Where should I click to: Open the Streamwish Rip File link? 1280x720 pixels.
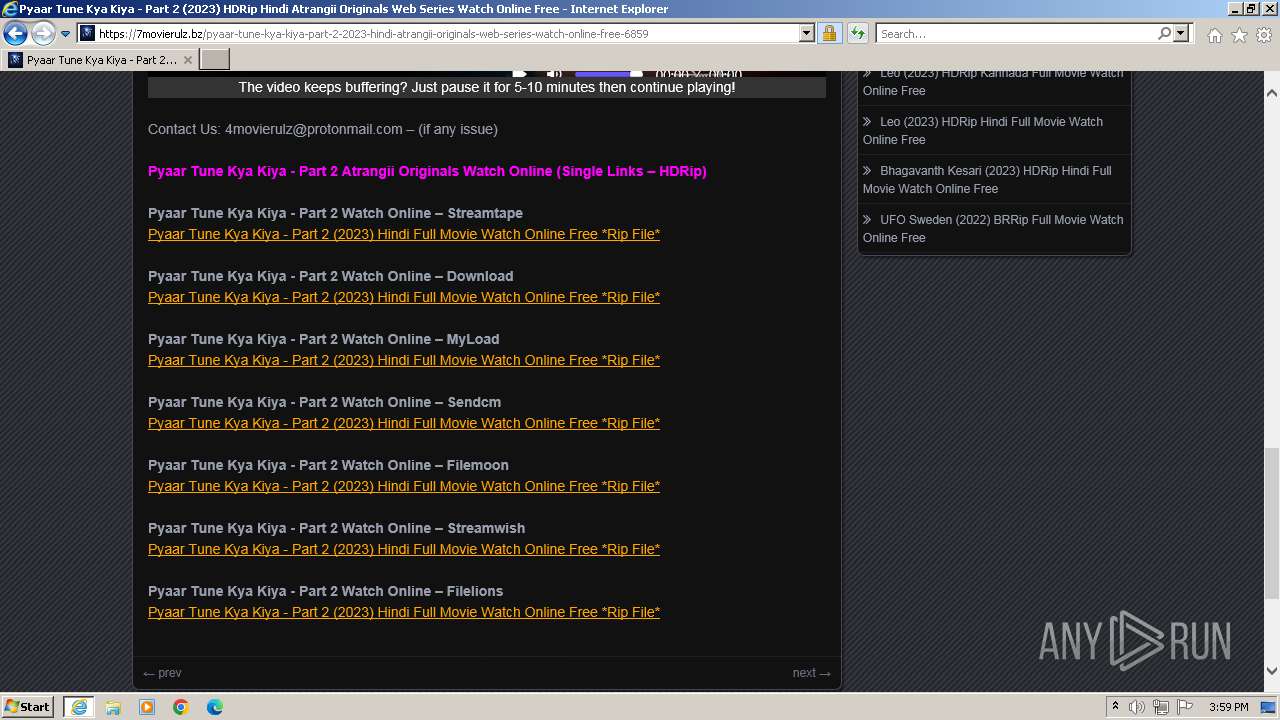(404, 549)
